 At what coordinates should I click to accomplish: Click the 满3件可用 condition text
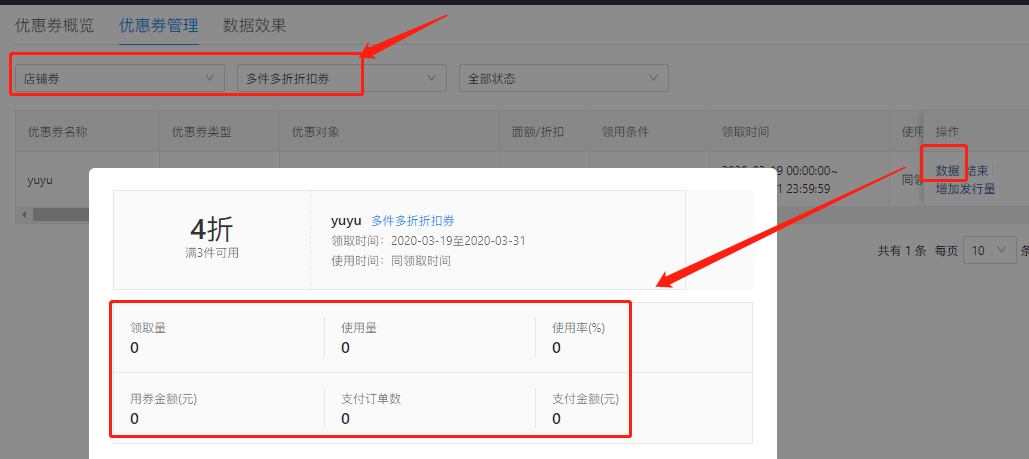click(211, 253)
